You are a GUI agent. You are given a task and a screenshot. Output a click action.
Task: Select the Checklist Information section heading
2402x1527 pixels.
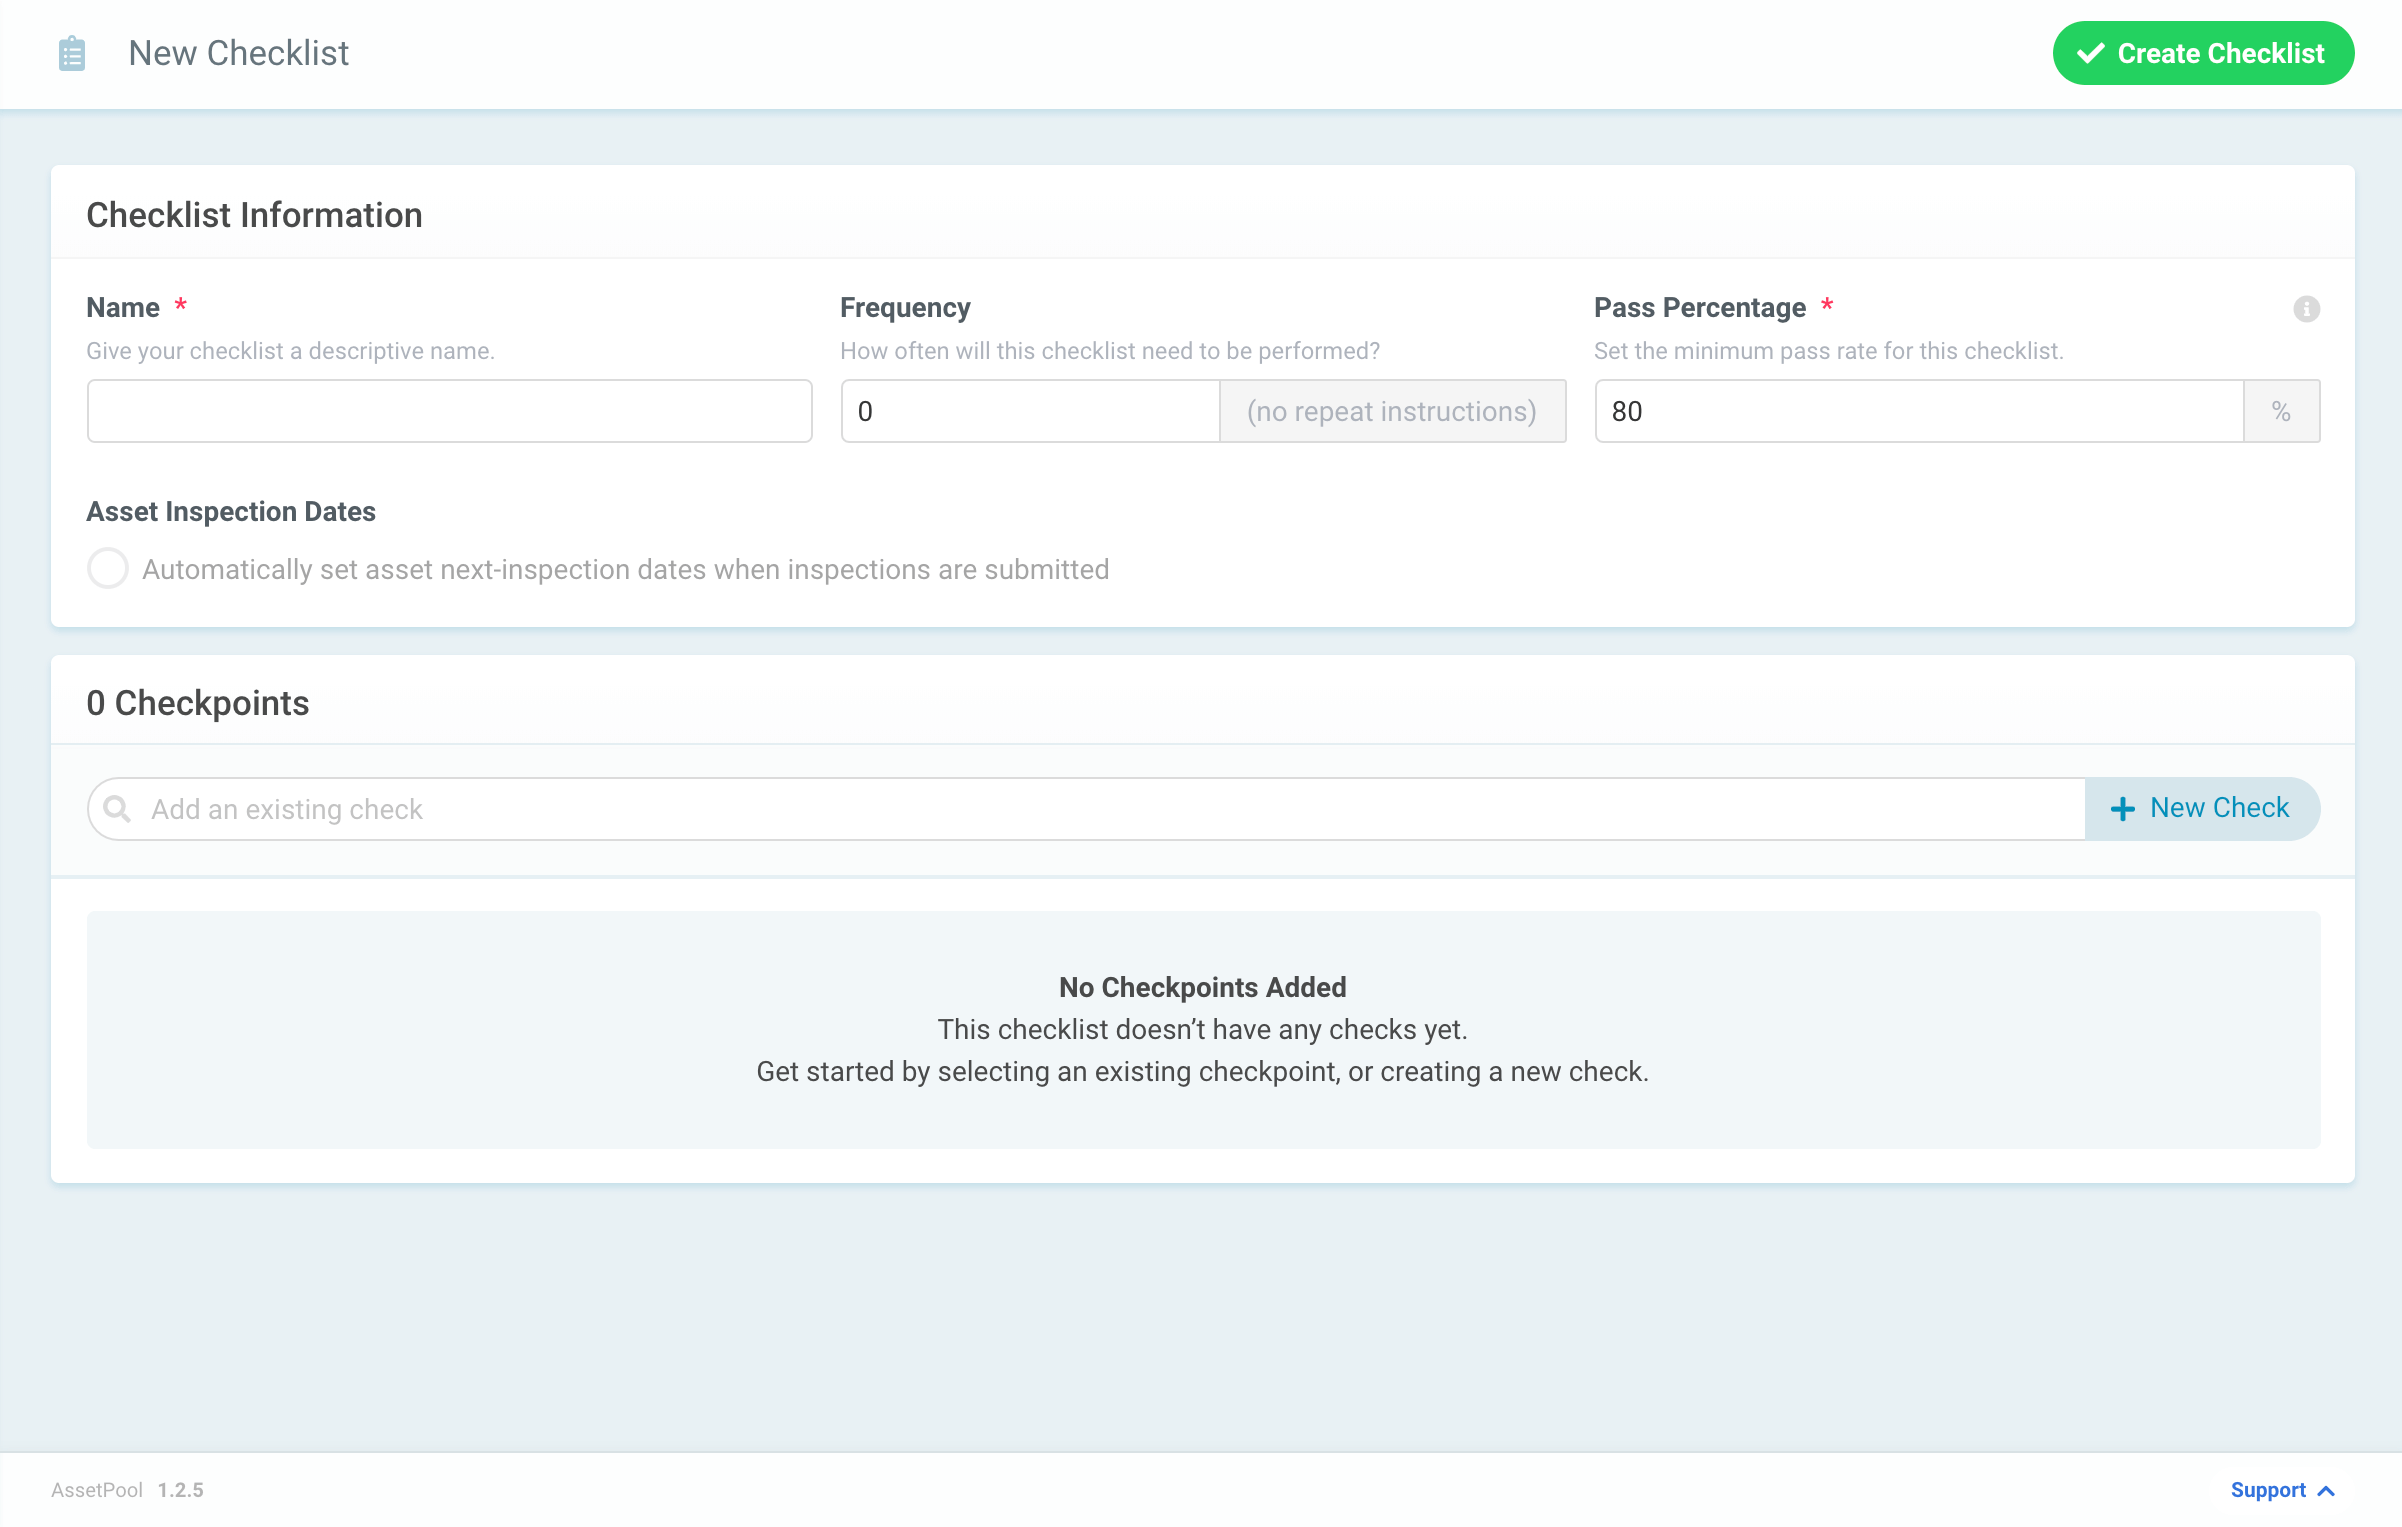[x=254, y=214]
